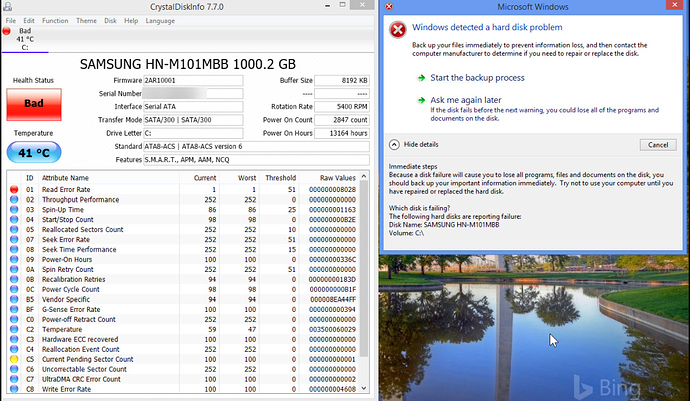This screenshot has height=401, width=690.
Task: Click the red Bad disk indicator for drive C:
Action: click(x=7, y=31)
